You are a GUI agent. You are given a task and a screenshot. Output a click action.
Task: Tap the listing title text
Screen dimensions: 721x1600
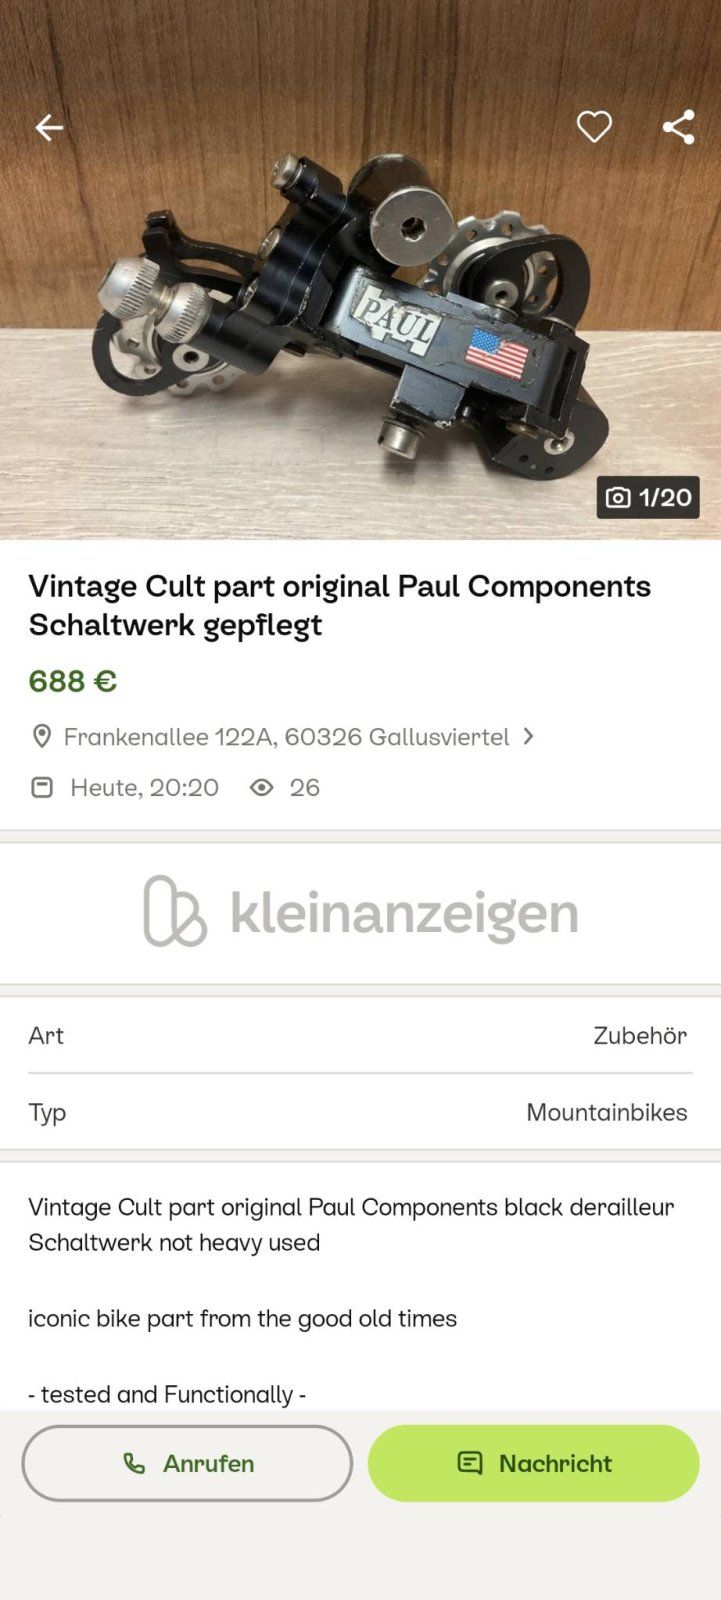coord(340,605)
